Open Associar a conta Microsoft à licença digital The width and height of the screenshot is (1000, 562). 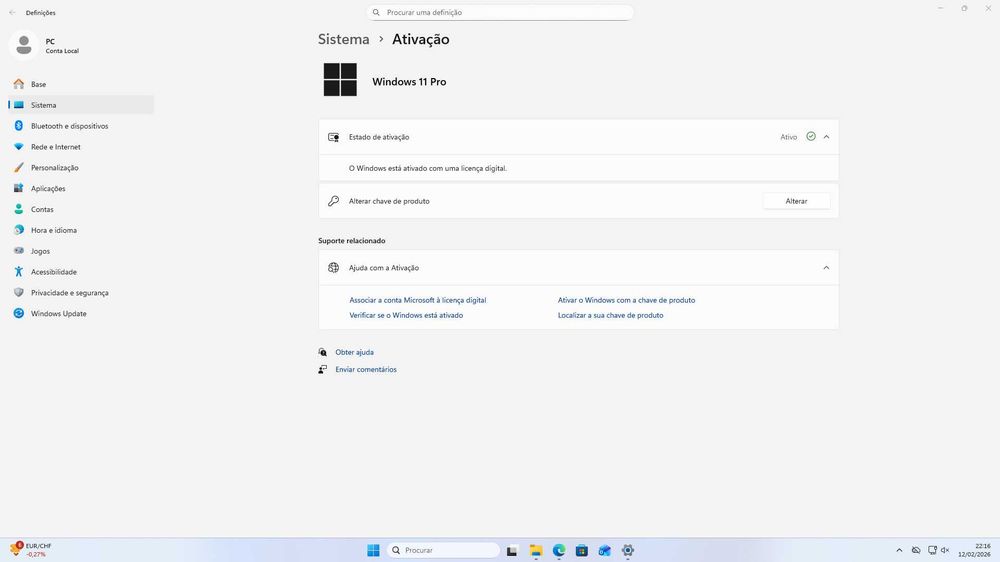[x=418, y=300]
